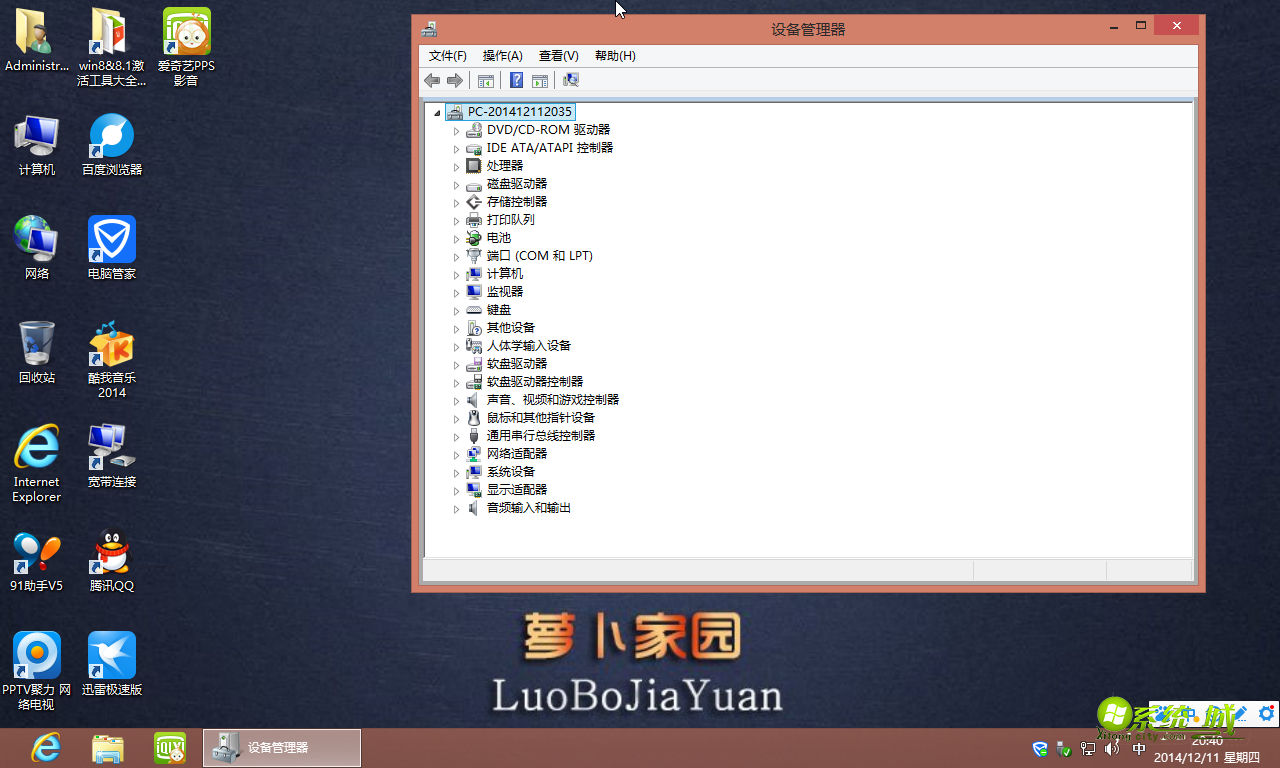
Task: Click the 设备管理器 taskbar button
Action: (x=280, y=747)
